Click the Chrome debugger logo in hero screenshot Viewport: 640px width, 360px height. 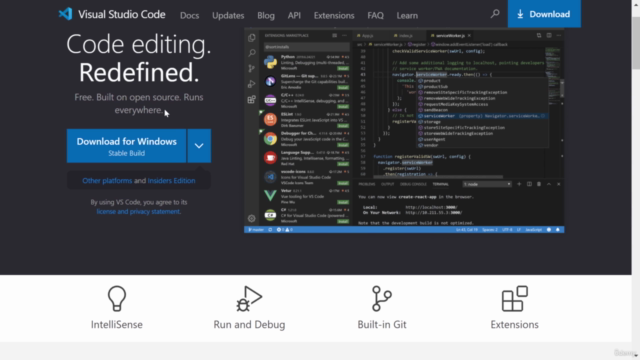click(x=270, y=139)
